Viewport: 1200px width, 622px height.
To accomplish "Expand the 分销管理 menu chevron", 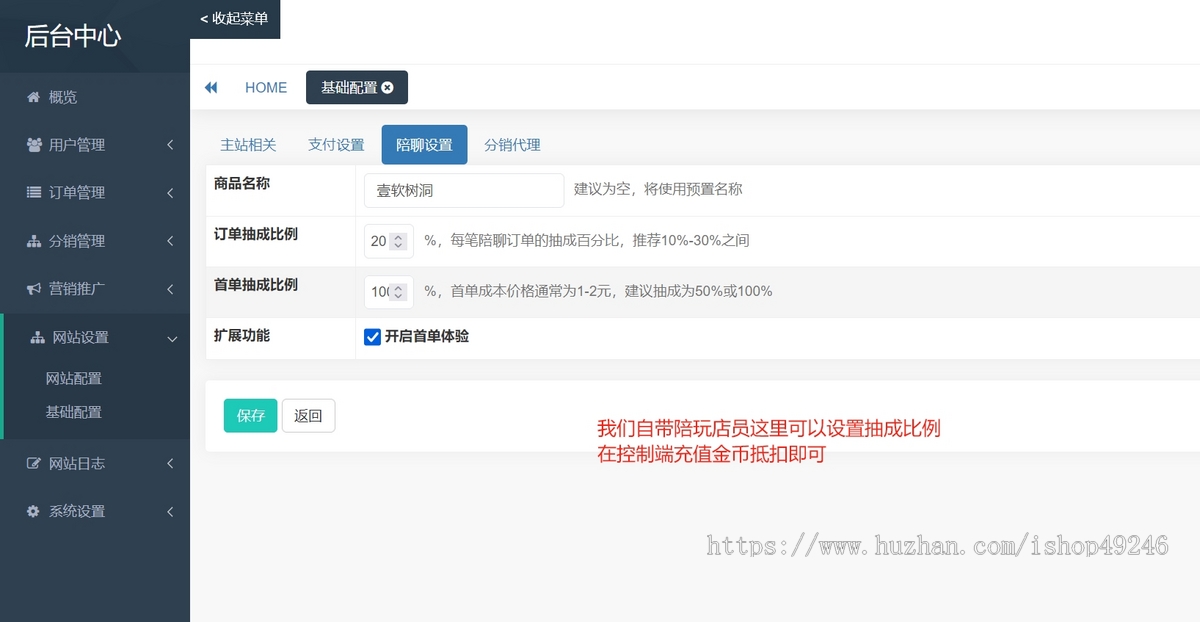I will click(170, 241).
